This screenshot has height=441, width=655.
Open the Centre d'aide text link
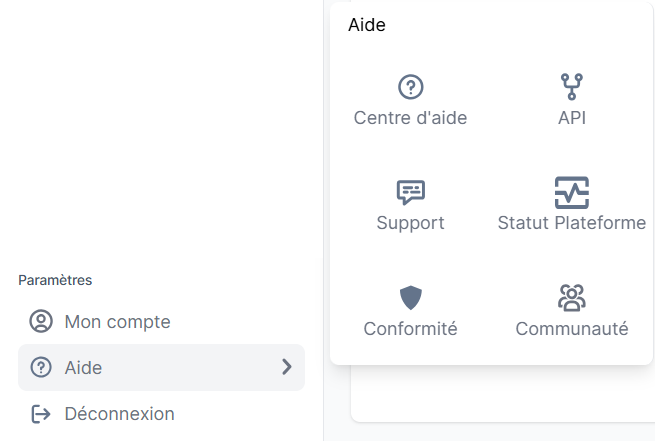pos(410,118)
